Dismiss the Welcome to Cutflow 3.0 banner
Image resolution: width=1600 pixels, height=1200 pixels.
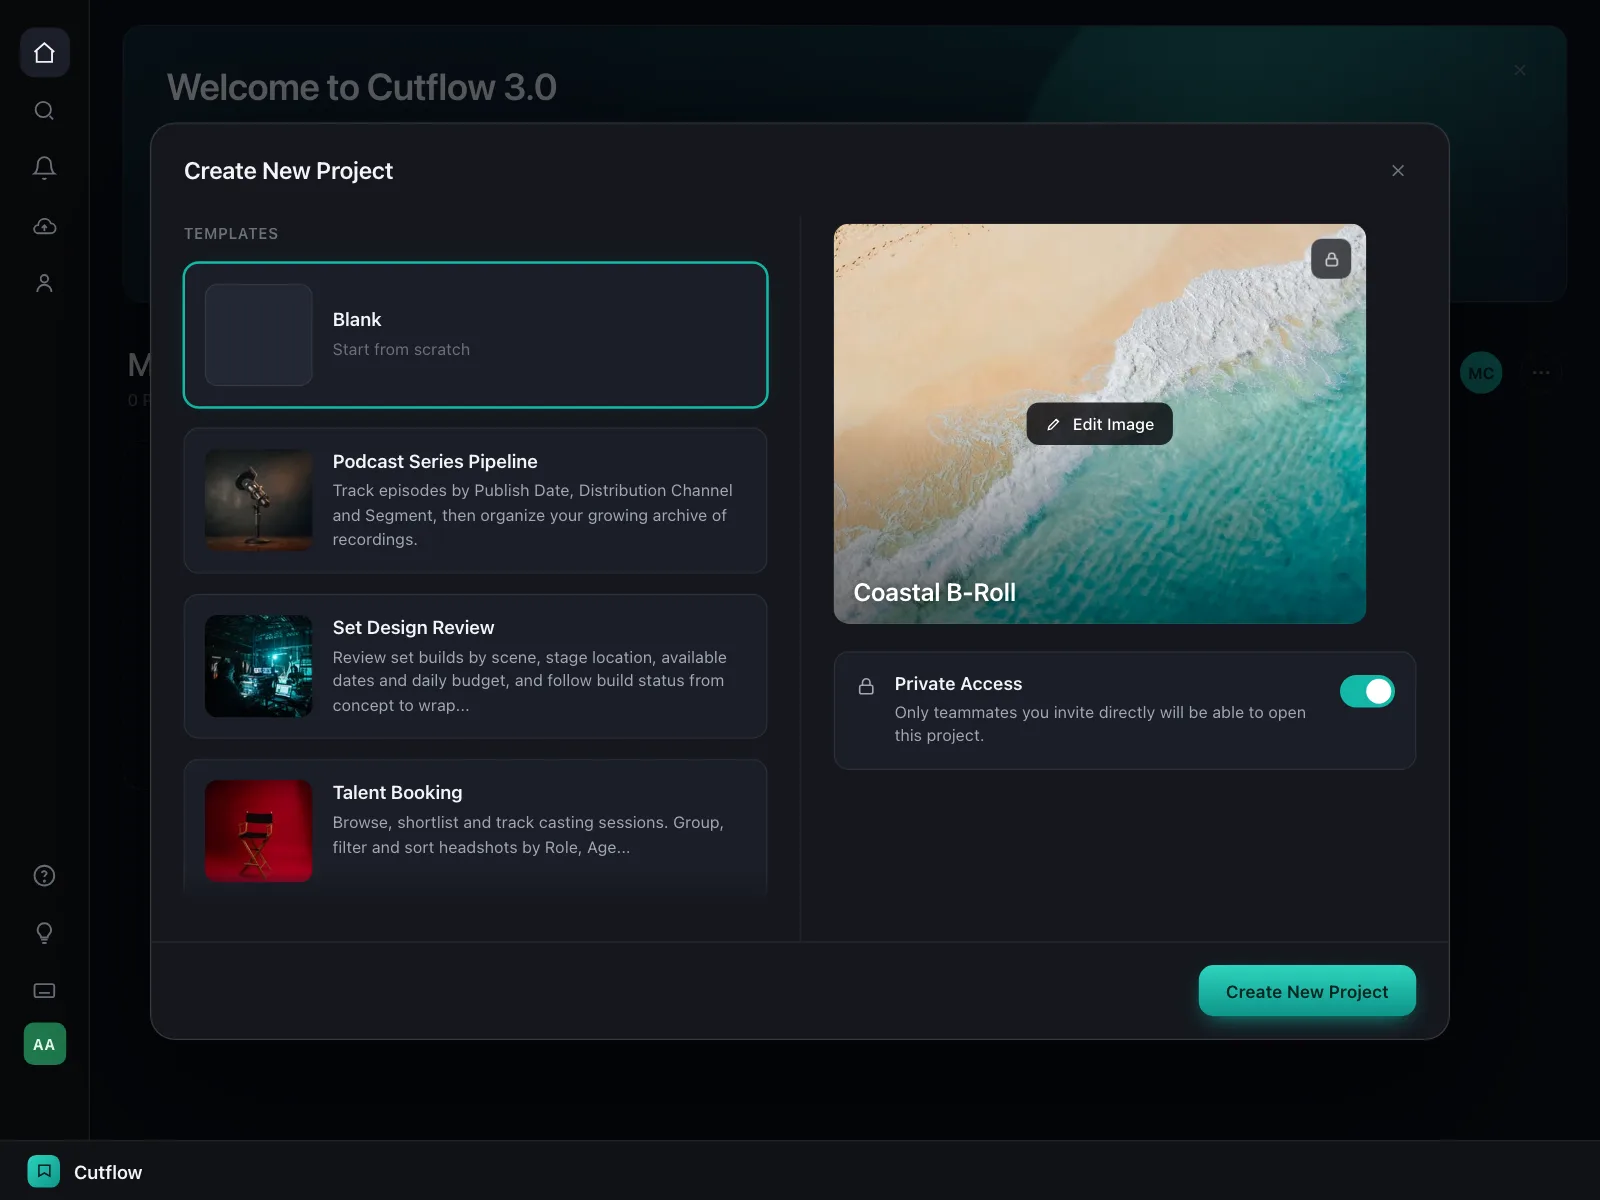pyautogui.click(x=1520, y=70)
